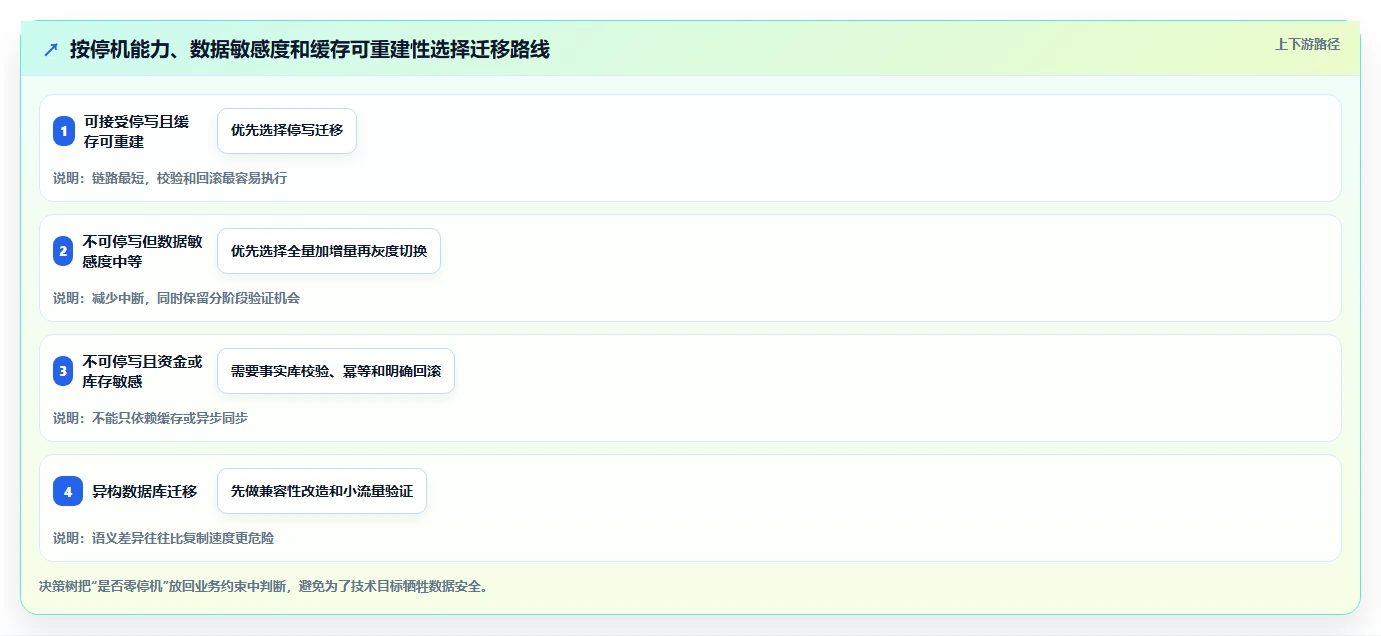Click the 优先选择全量加增量再灰度切换 button
Screen dimensions: 1381x636
(329, 251)
